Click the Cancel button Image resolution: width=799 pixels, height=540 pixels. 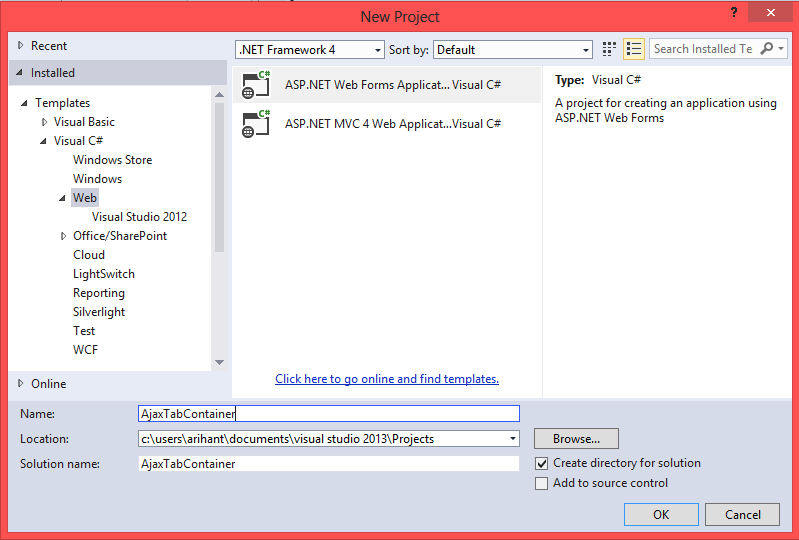(742, 515)
